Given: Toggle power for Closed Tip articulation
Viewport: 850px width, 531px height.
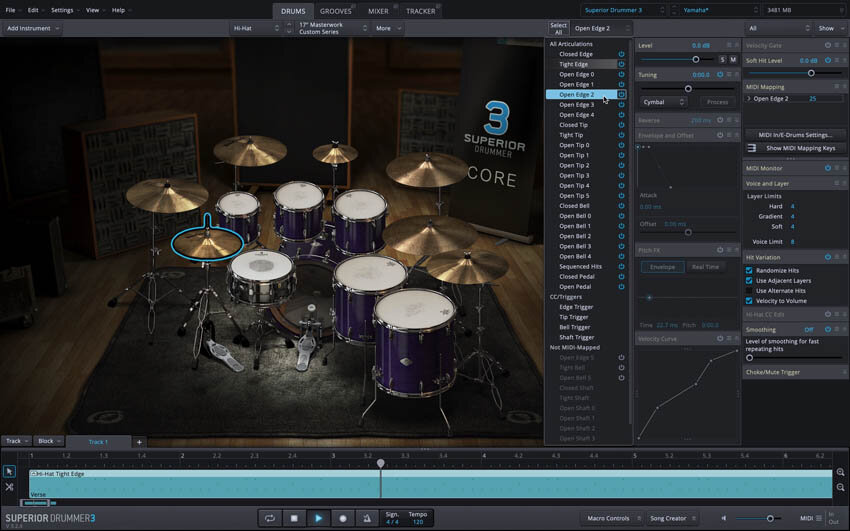Looking at the screenshot, I should pyautogui.click(x=621, y=125).
